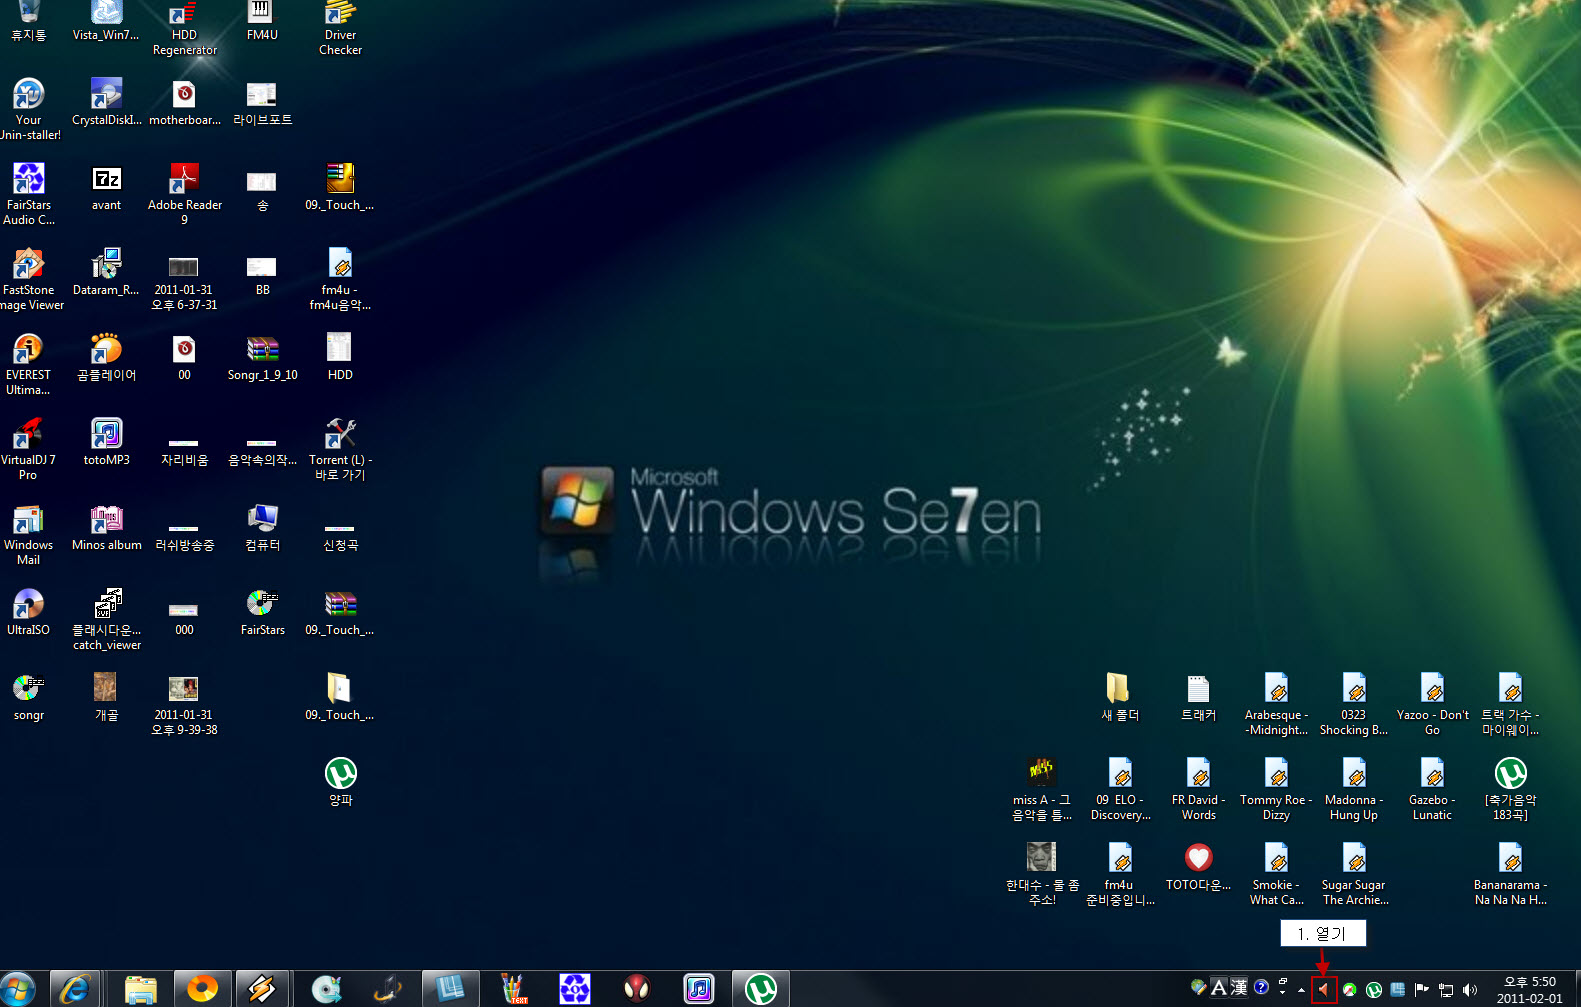Screen dimensions: 1581x1007
Task: Open Gazebo - Lunatic audio file
Action: coord(1432,789)
